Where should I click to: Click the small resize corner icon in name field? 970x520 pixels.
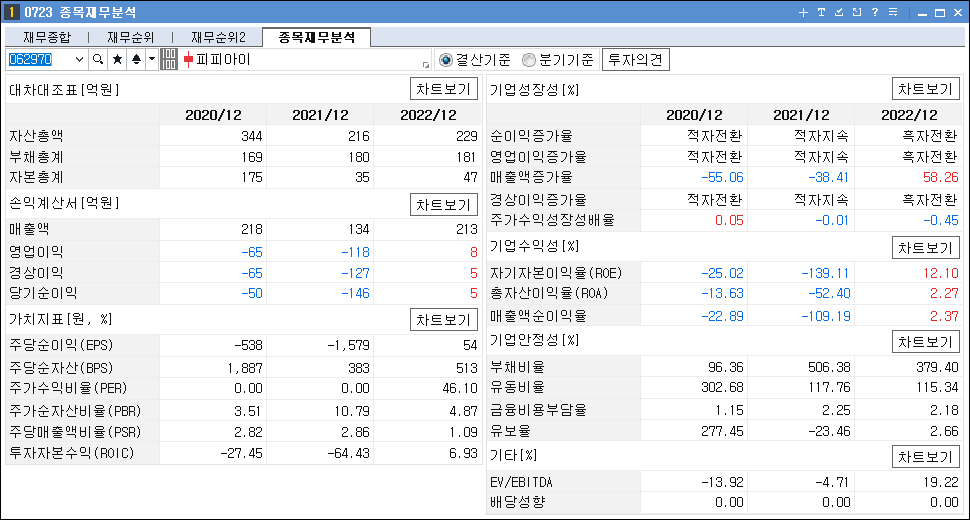coord(426,64)
